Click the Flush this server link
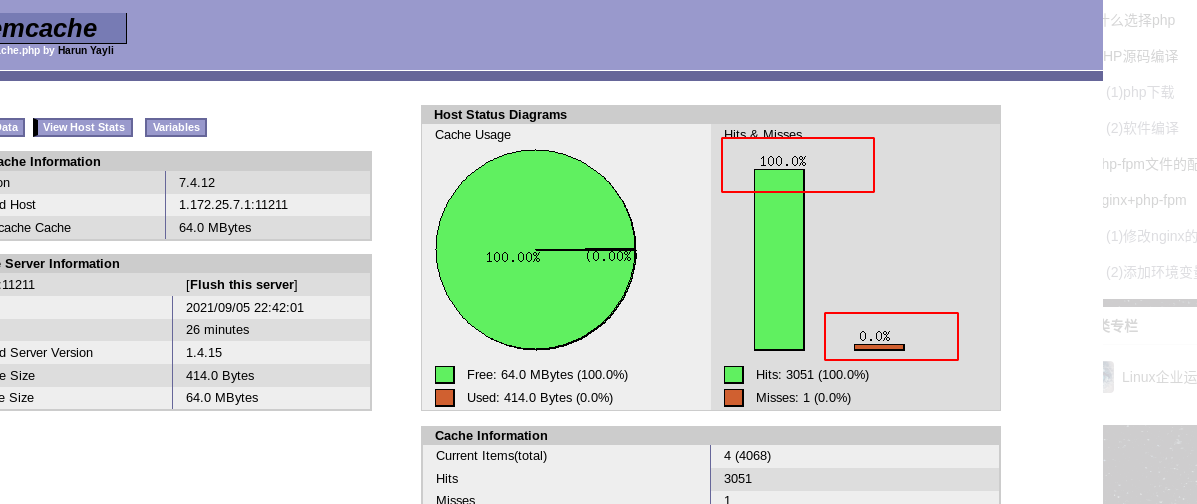Viewport: 1197px width, 504px height. [243, 285]
